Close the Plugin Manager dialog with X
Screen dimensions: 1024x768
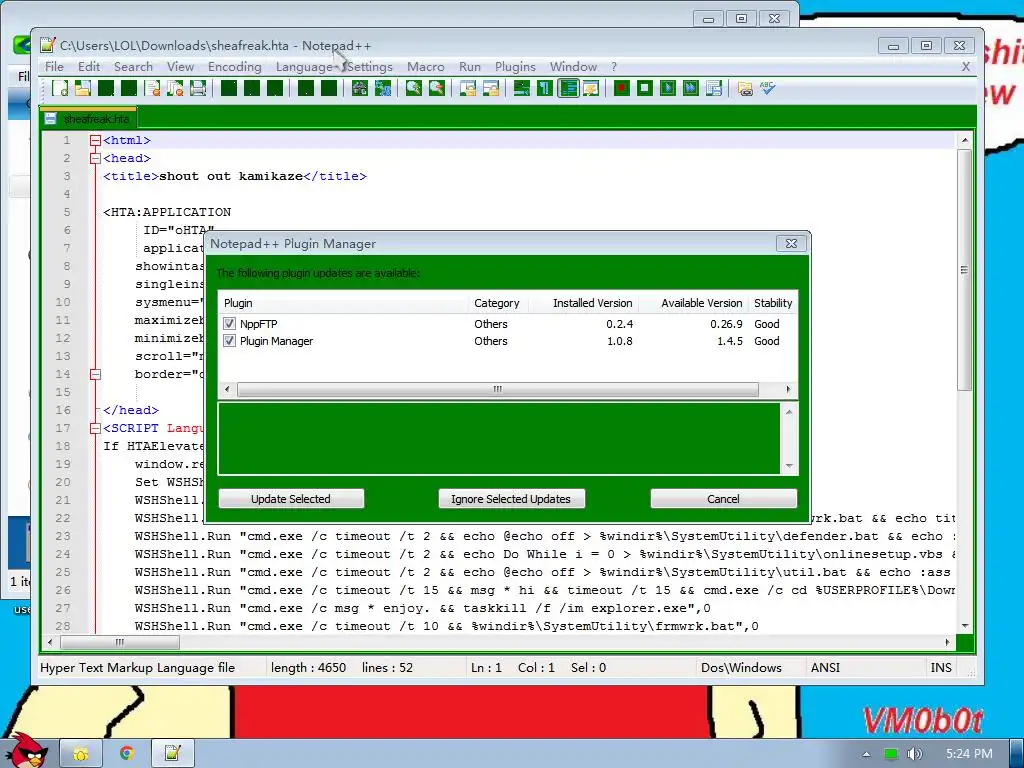[x=791, y=244]
